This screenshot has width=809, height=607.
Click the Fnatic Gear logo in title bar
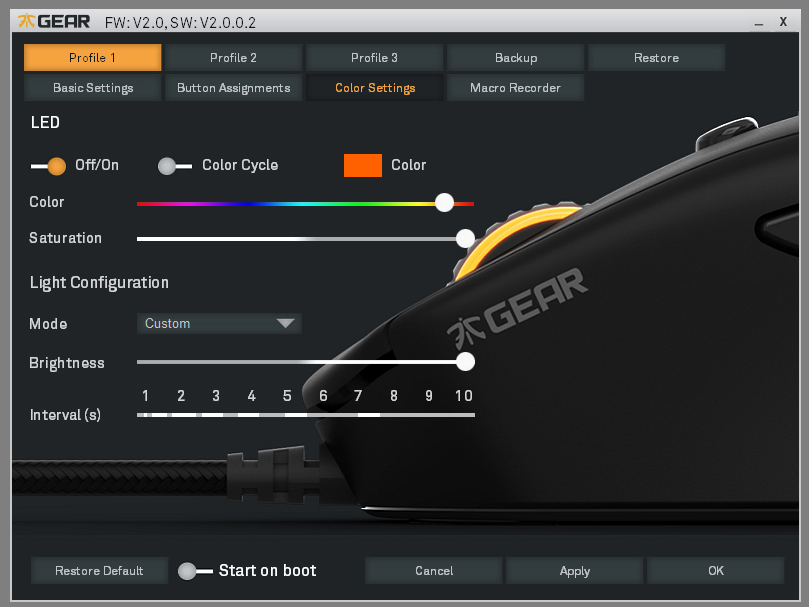[54, 22]
